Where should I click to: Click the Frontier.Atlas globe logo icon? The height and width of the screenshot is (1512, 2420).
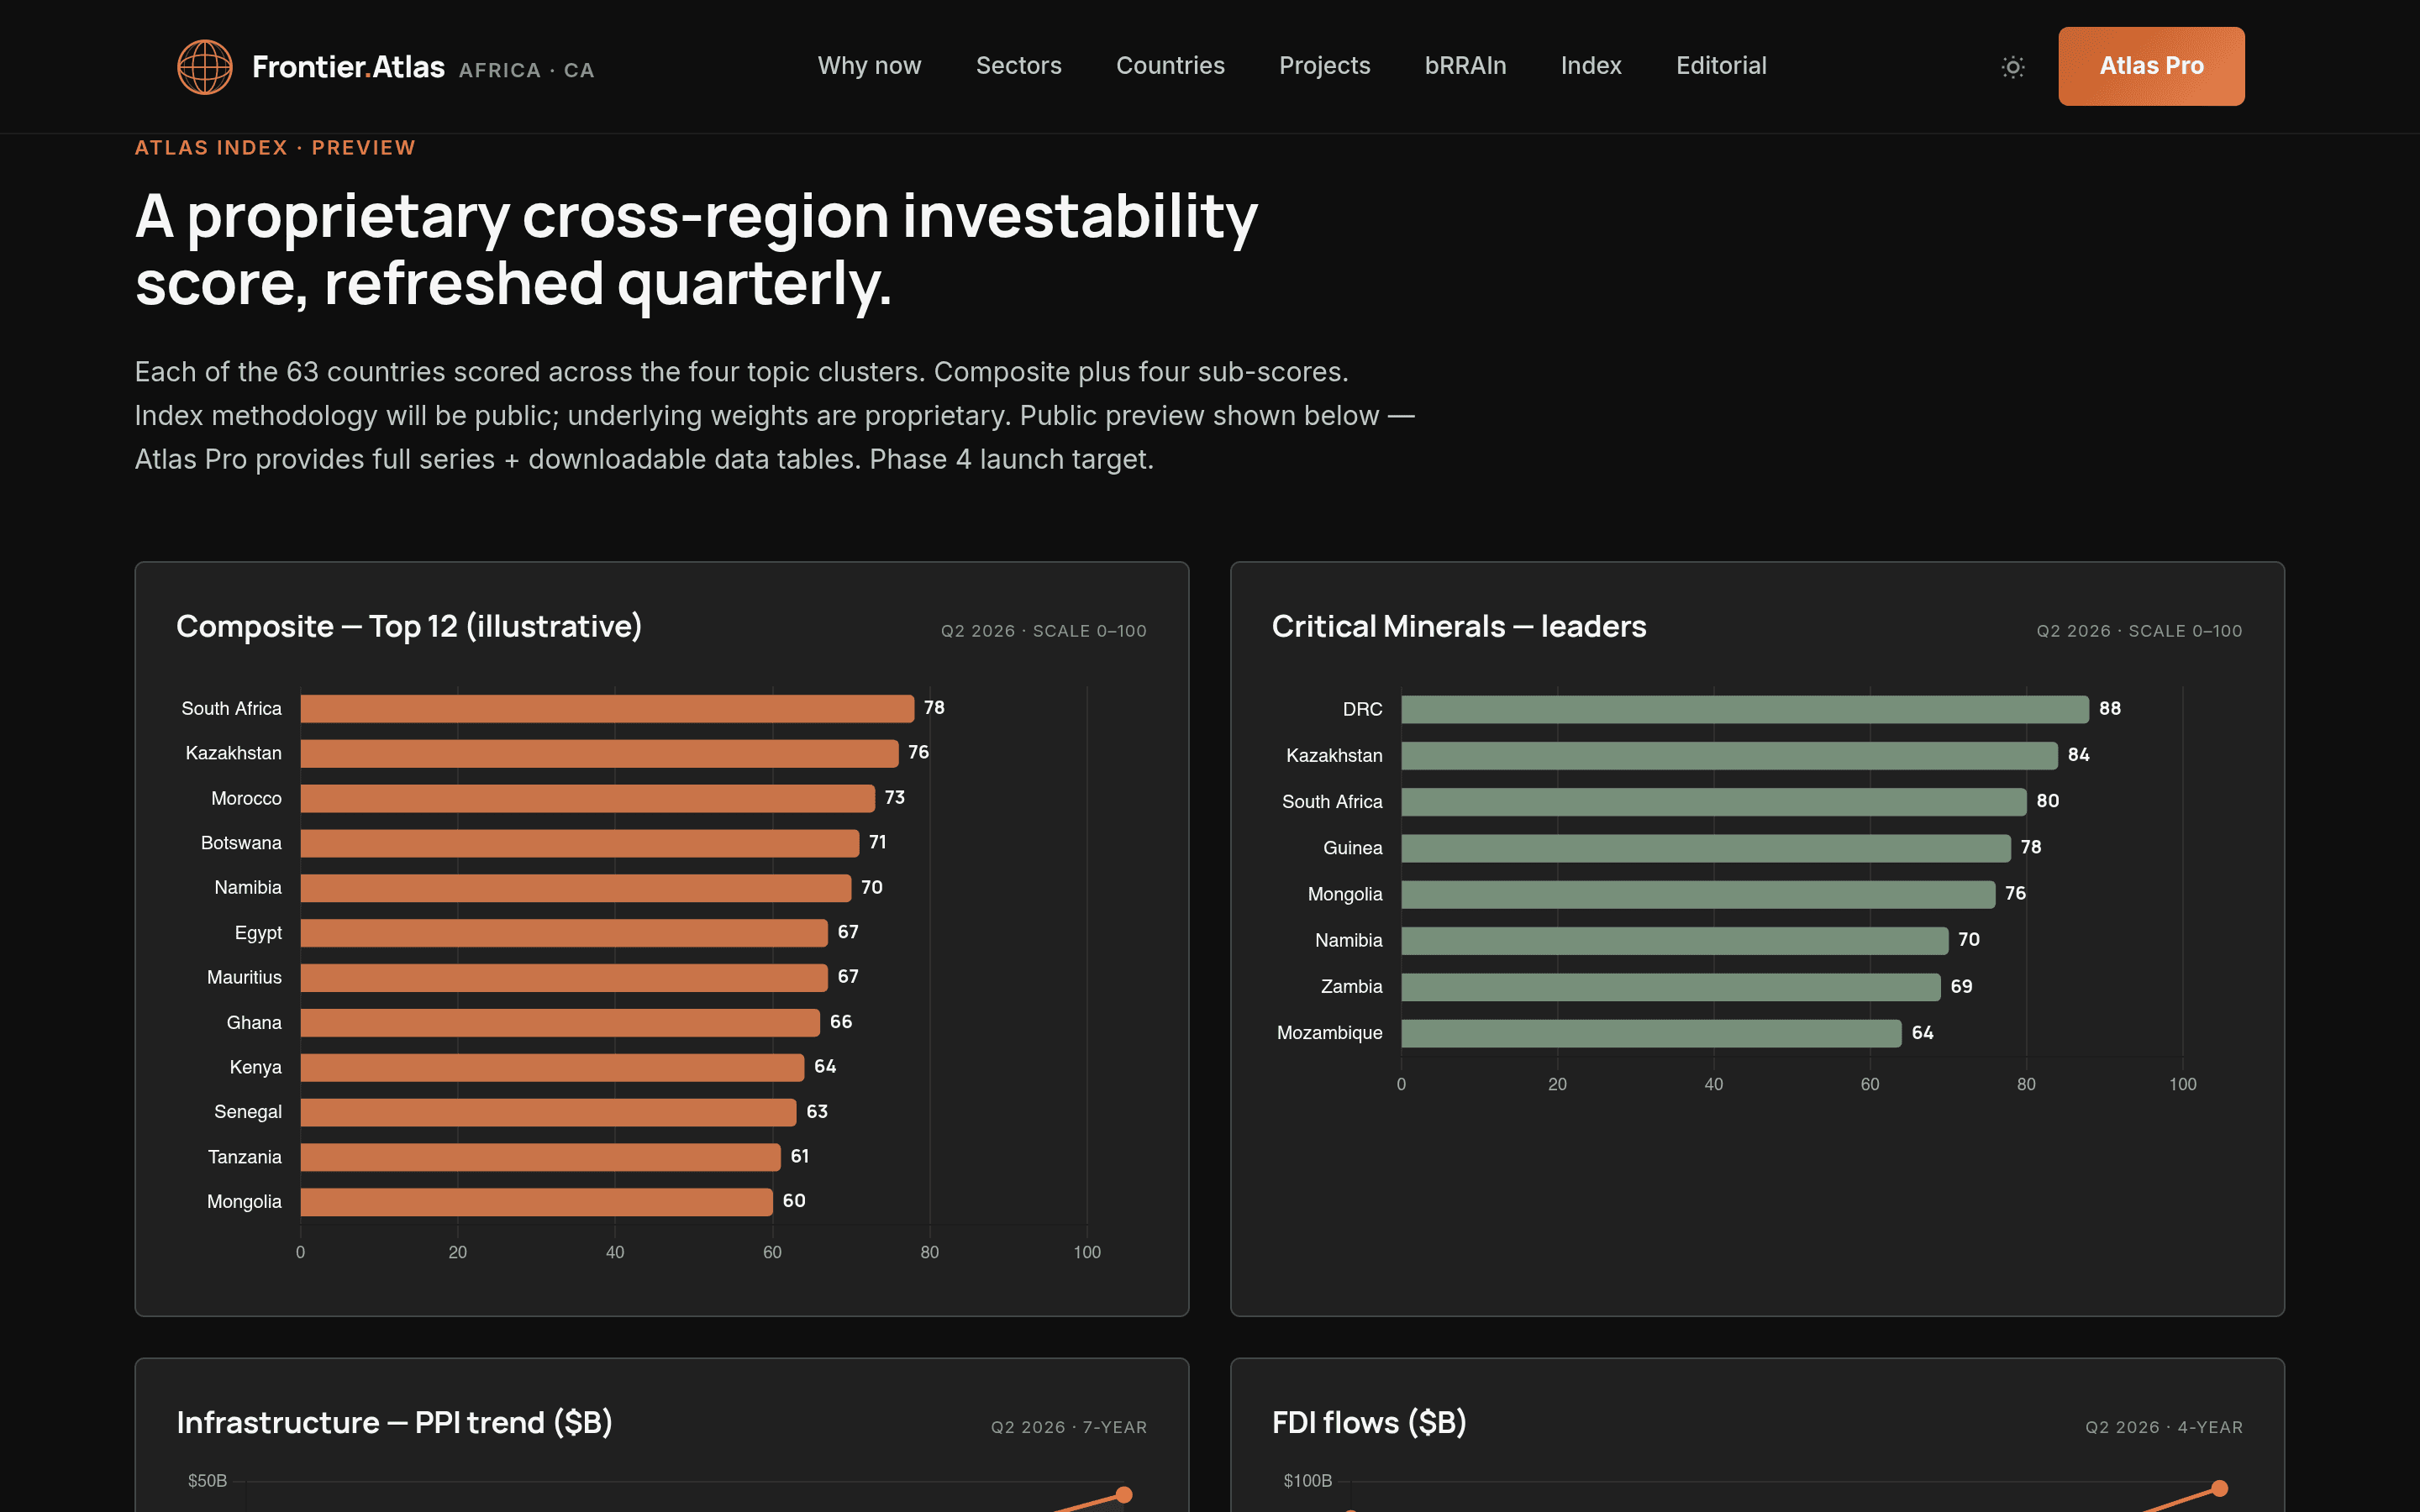point(205,67)
